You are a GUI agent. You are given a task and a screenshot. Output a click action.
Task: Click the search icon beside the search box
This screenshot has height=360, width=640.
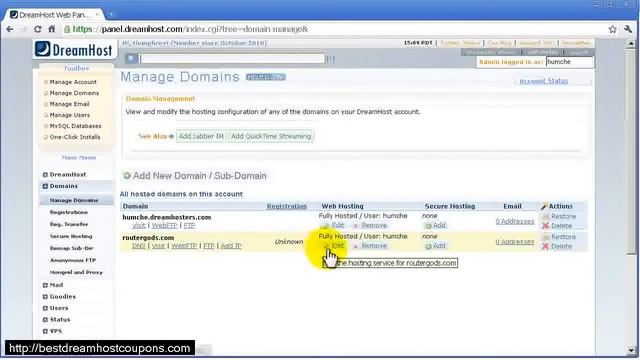(x=131, y=59)
